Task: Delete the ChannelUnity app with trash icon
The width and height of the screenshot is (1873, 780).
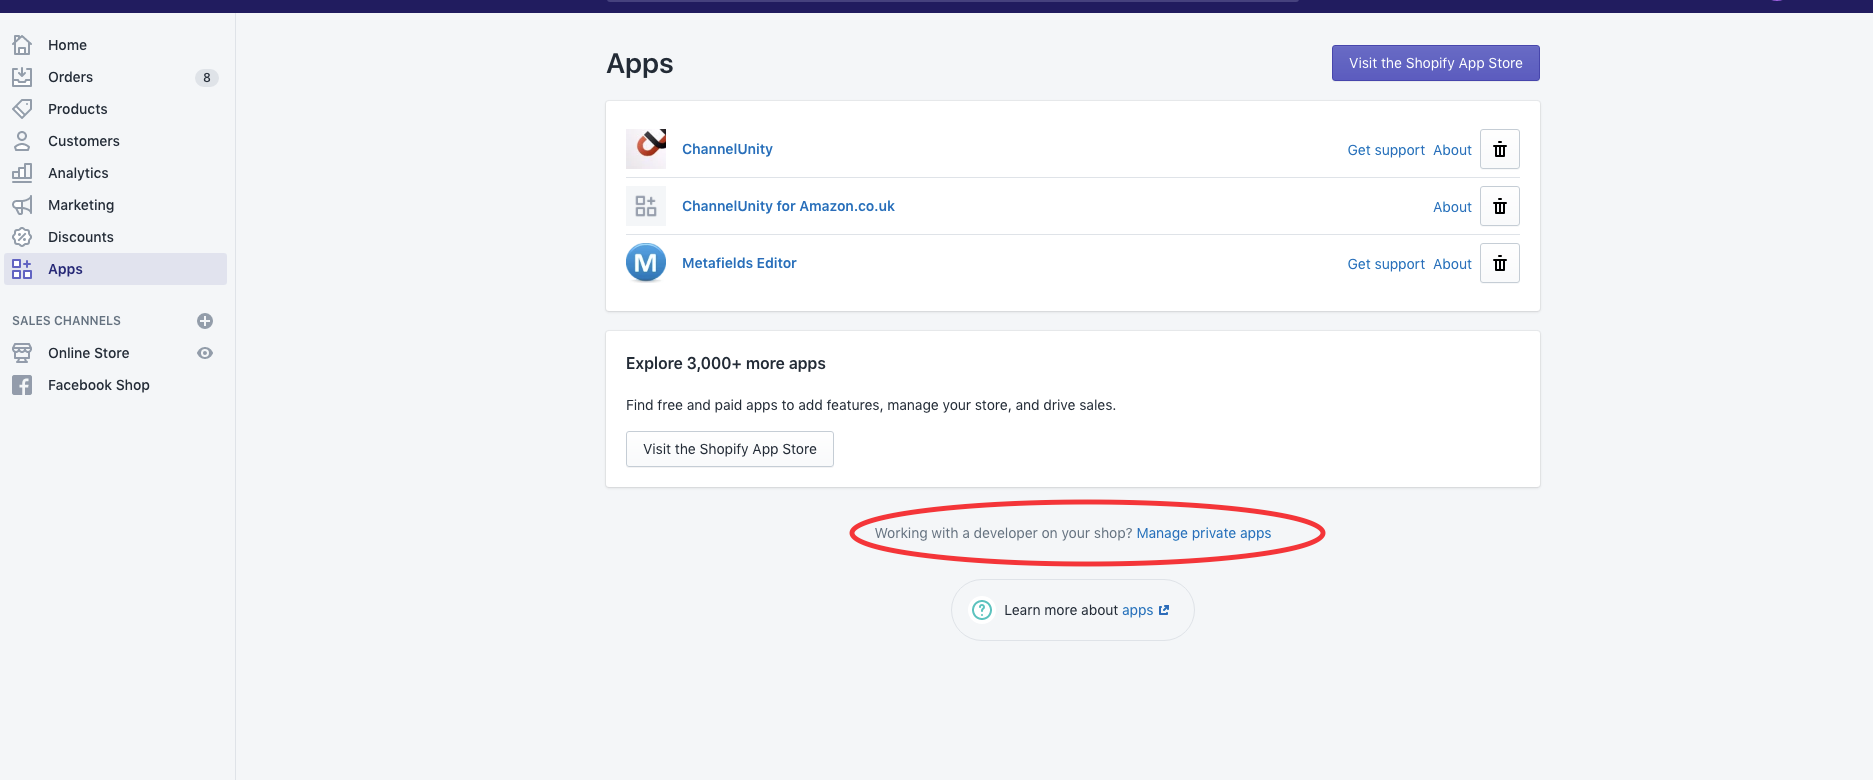Action: click(1499, 150)
